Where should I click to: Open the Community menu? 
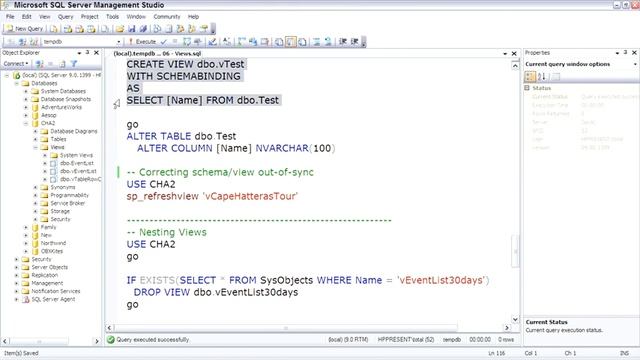167,17
